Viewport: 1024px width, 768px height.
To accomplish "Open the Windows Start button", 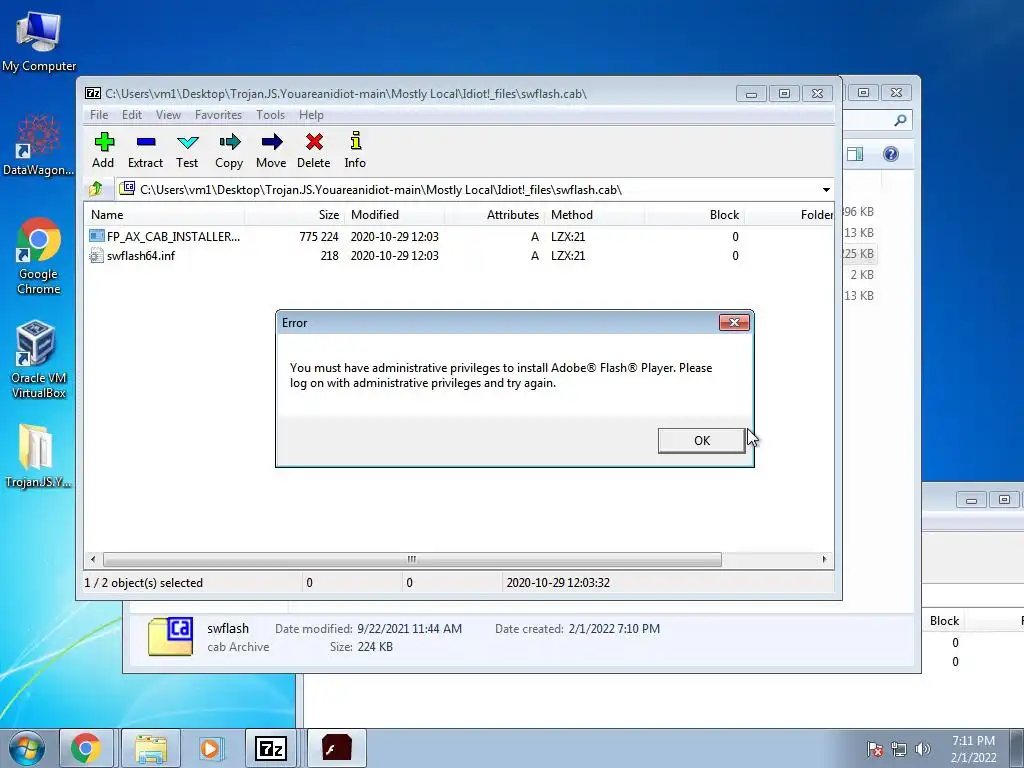I will [x=27, y=748].
